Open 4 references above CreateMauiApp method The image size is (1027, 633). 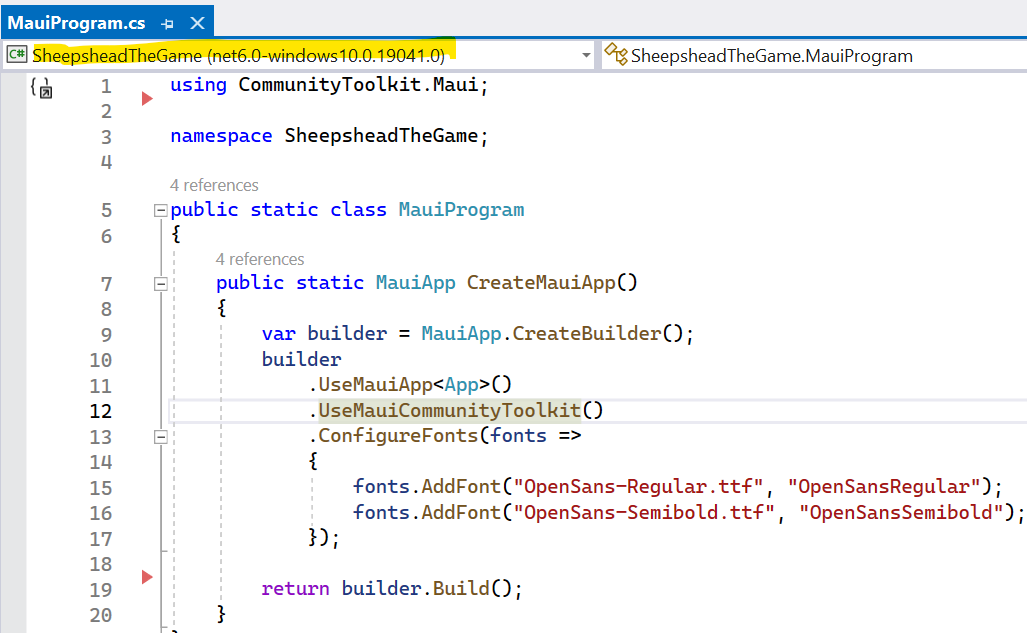(260, 259)
